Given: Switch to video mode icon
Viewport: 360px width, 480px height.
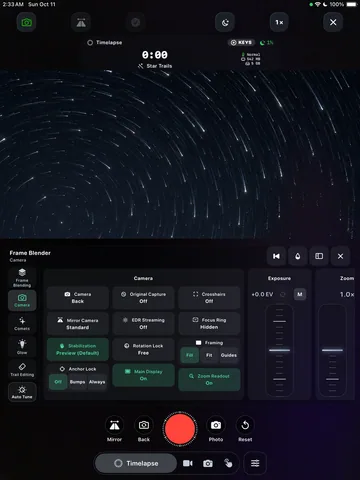Looking at the screenshot, I should click(x=188, y=463).
